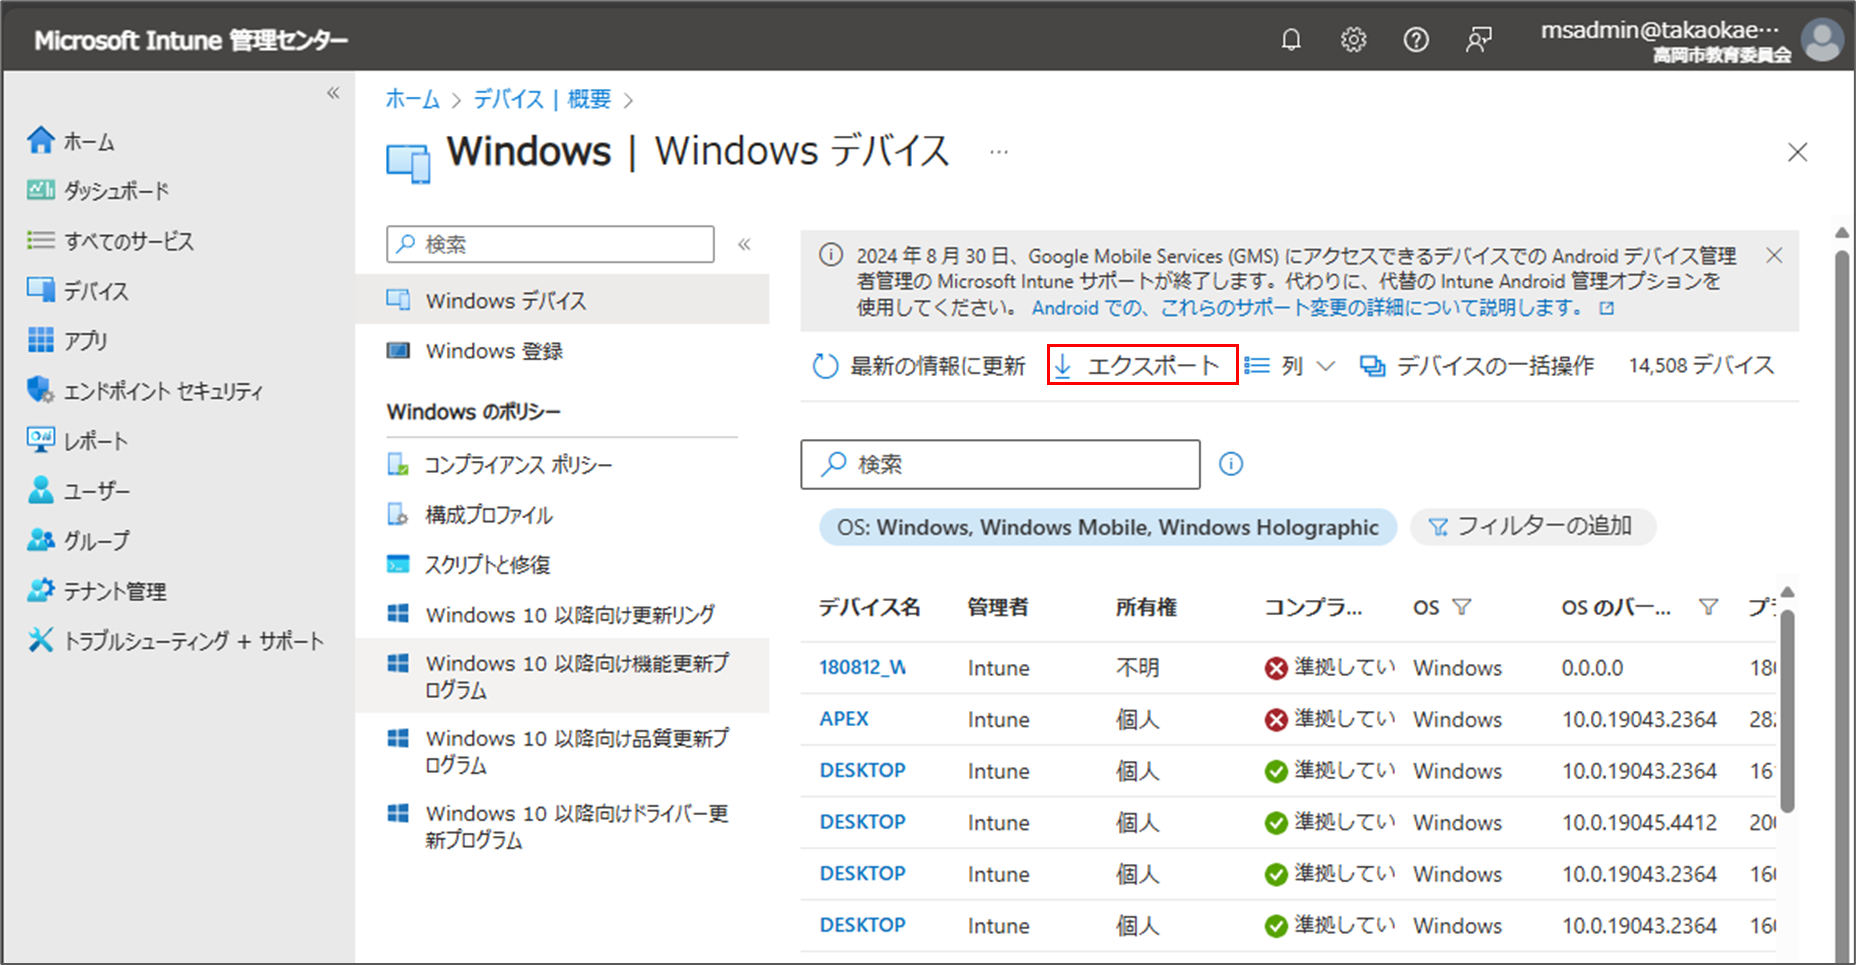The image size is (1856, 965).
Task: Click the エクスポート button
Action: [1142, 365]
